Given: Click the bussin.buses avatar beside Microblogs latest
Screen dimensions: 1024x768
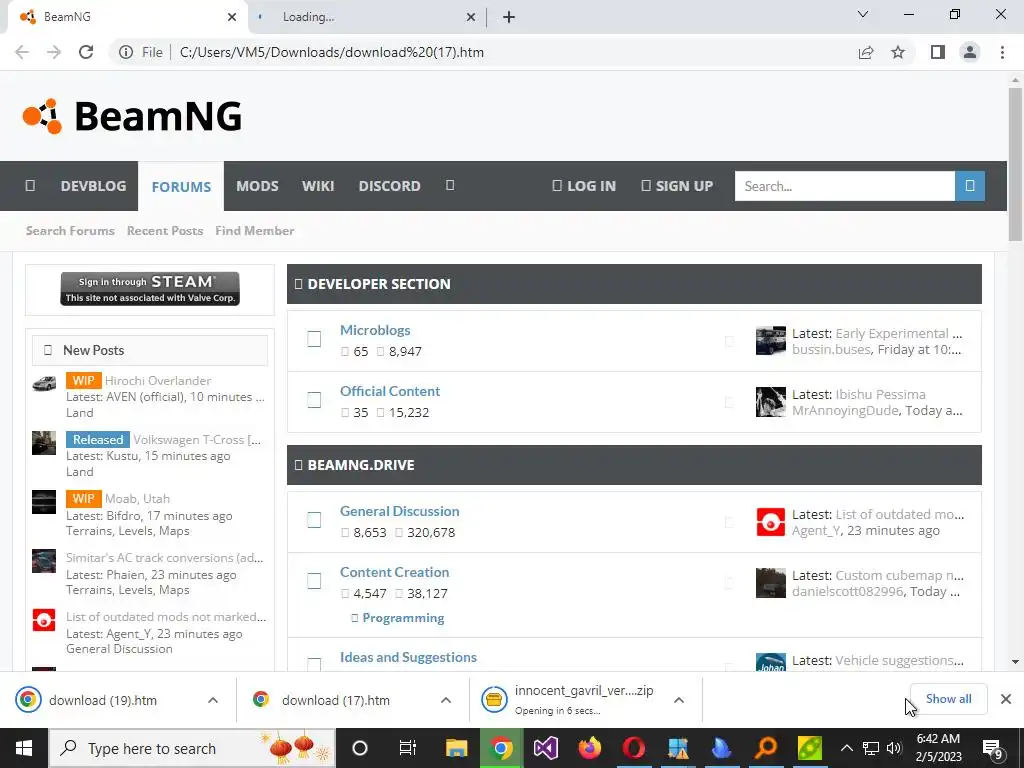Looking at the screenshot, I should tap(771, 341).
